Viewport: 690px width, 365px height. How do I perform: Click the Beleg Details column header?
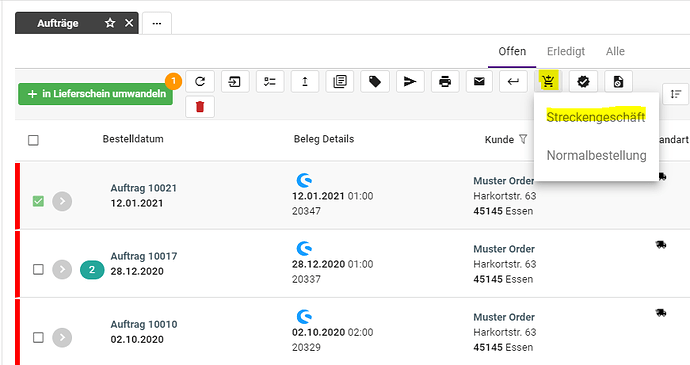(x=324, y=139)
